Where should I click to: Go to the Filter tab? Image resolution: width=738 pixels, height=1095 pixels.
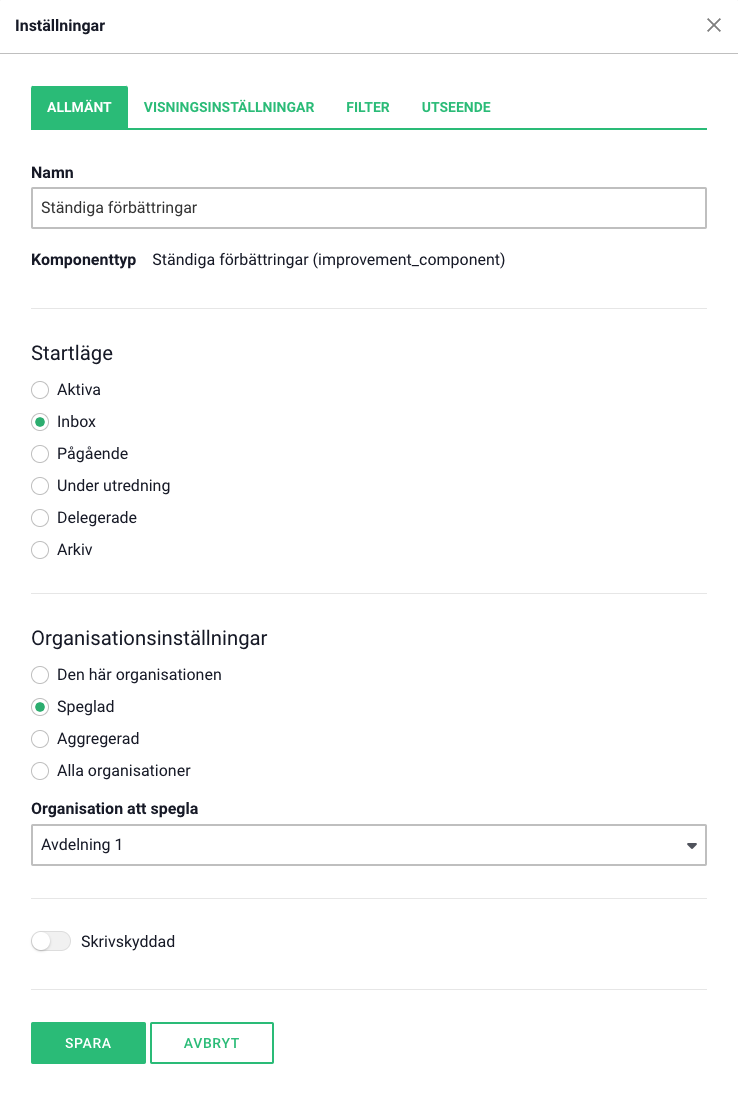pyautogui.click(x=368, y=107)
